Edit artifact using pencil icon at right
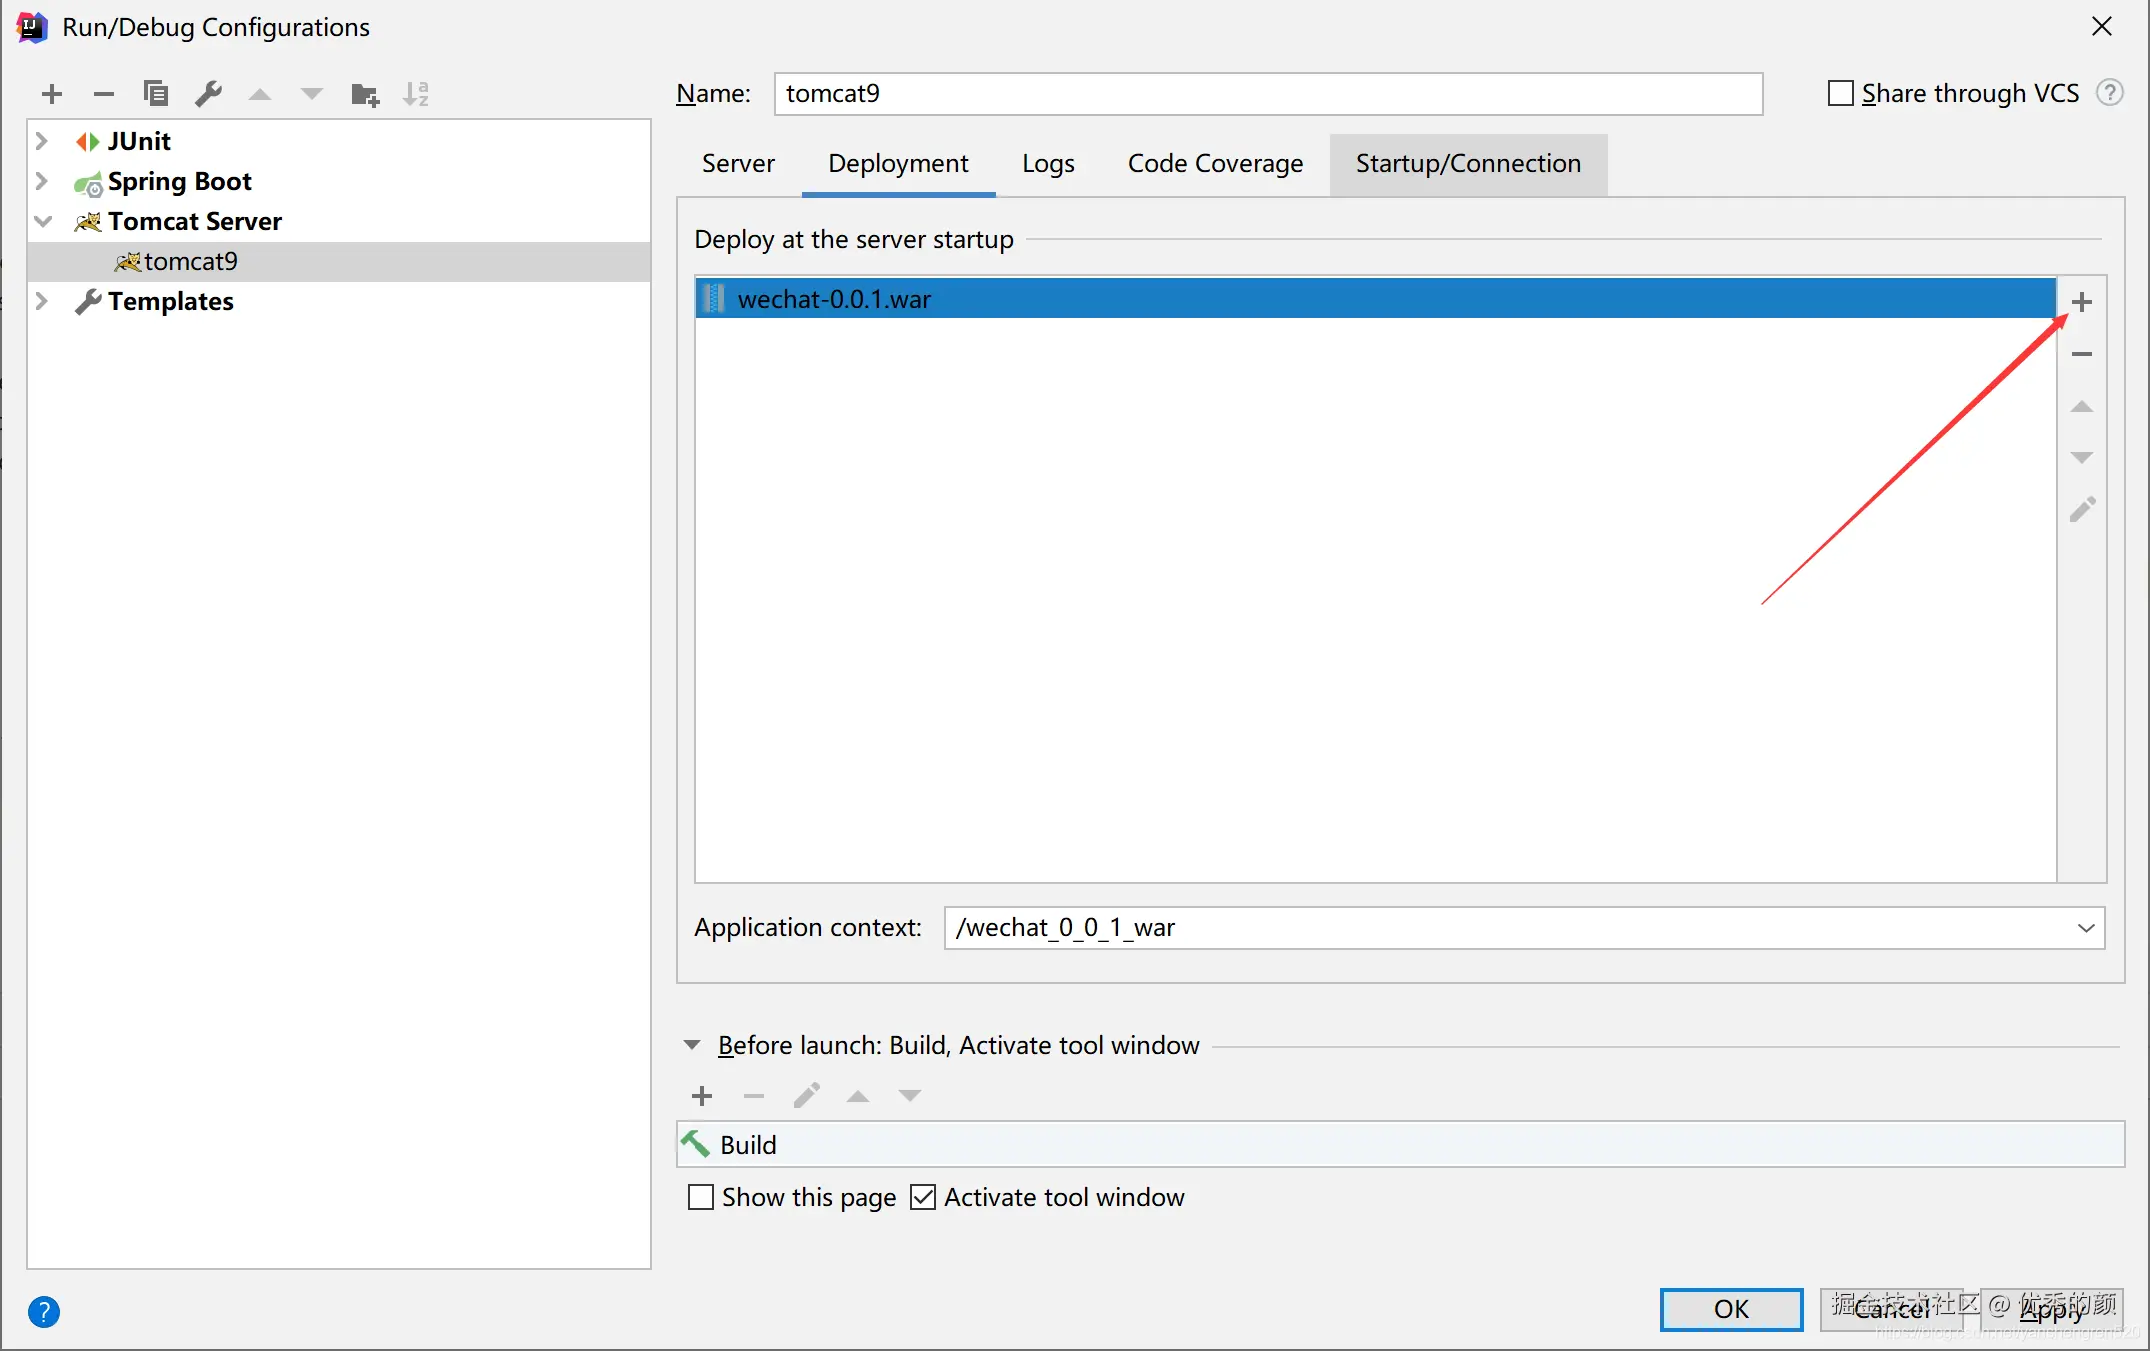The image size is (2150, 1351). pos(2082,510)
